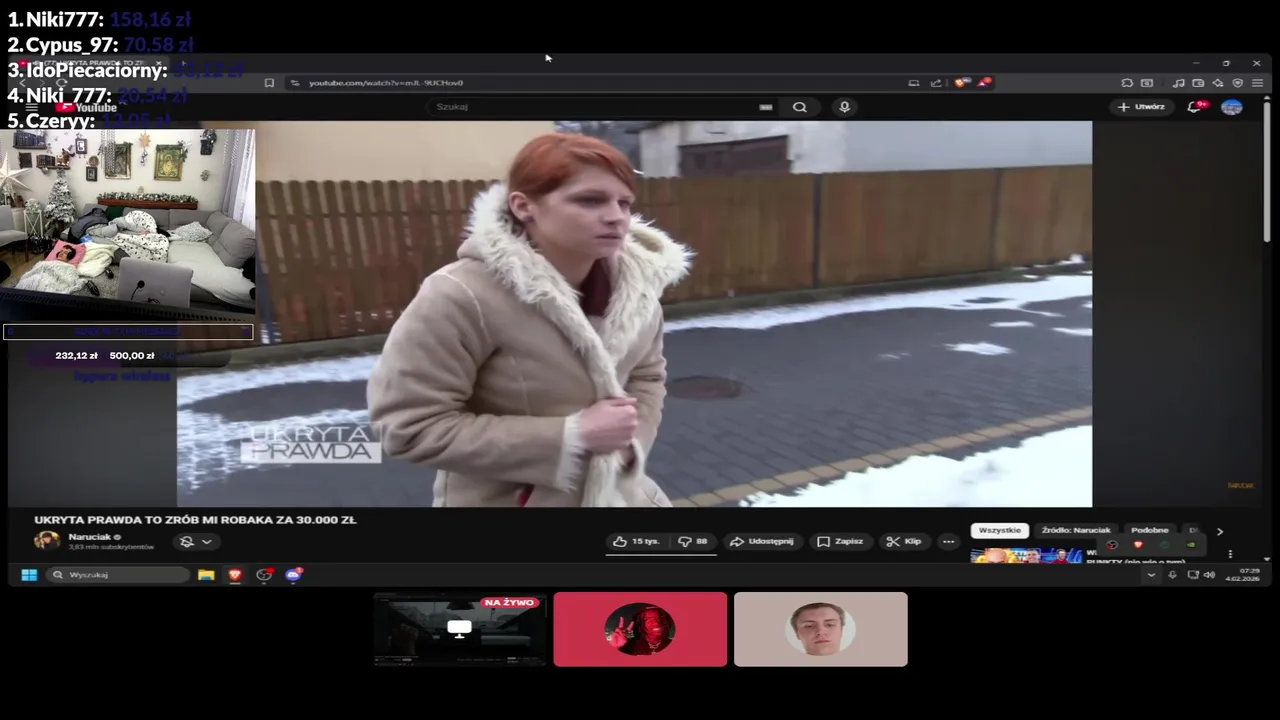1280x720 pixels.
Task: Open the YouTube account avatar menu
Action: (x=1232, y=107)
